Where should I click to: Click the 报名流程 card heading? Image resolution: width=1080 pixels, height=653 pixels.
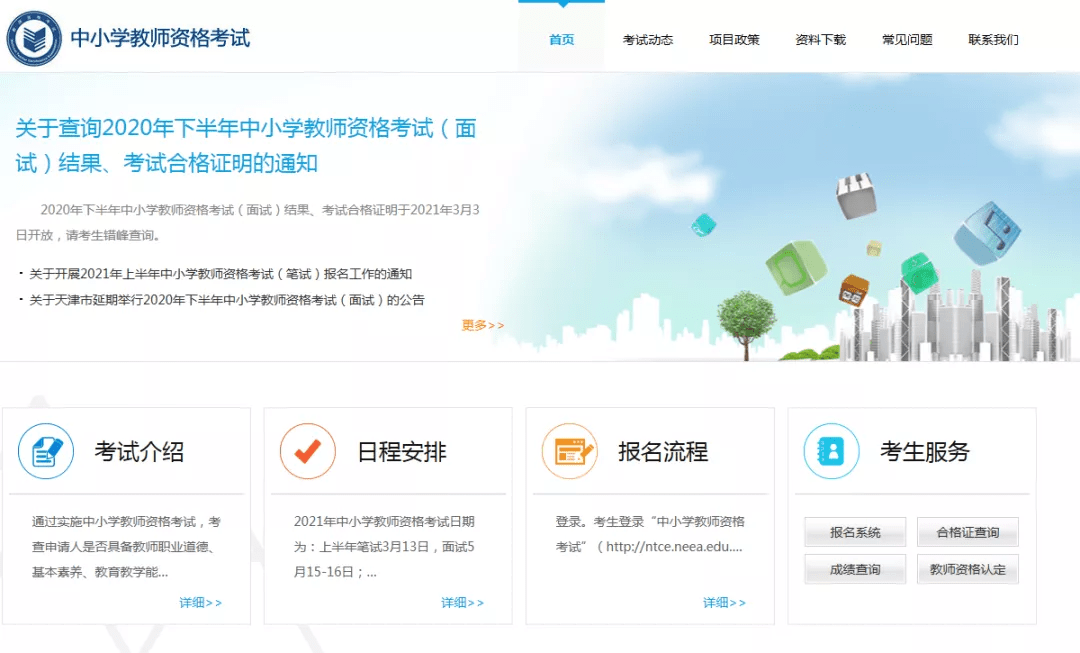pos(663,452)
